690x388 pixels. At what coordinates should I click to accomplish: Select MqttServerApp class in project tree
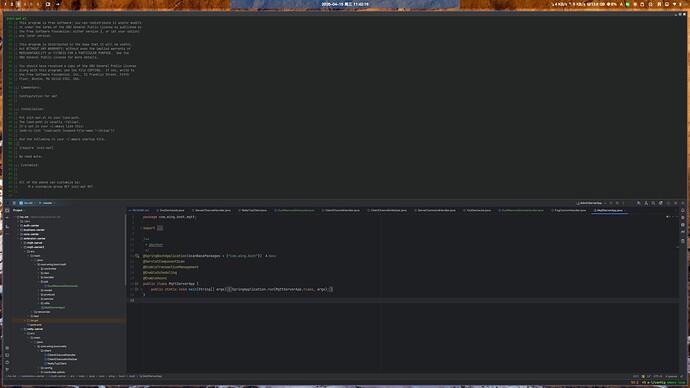54,307
